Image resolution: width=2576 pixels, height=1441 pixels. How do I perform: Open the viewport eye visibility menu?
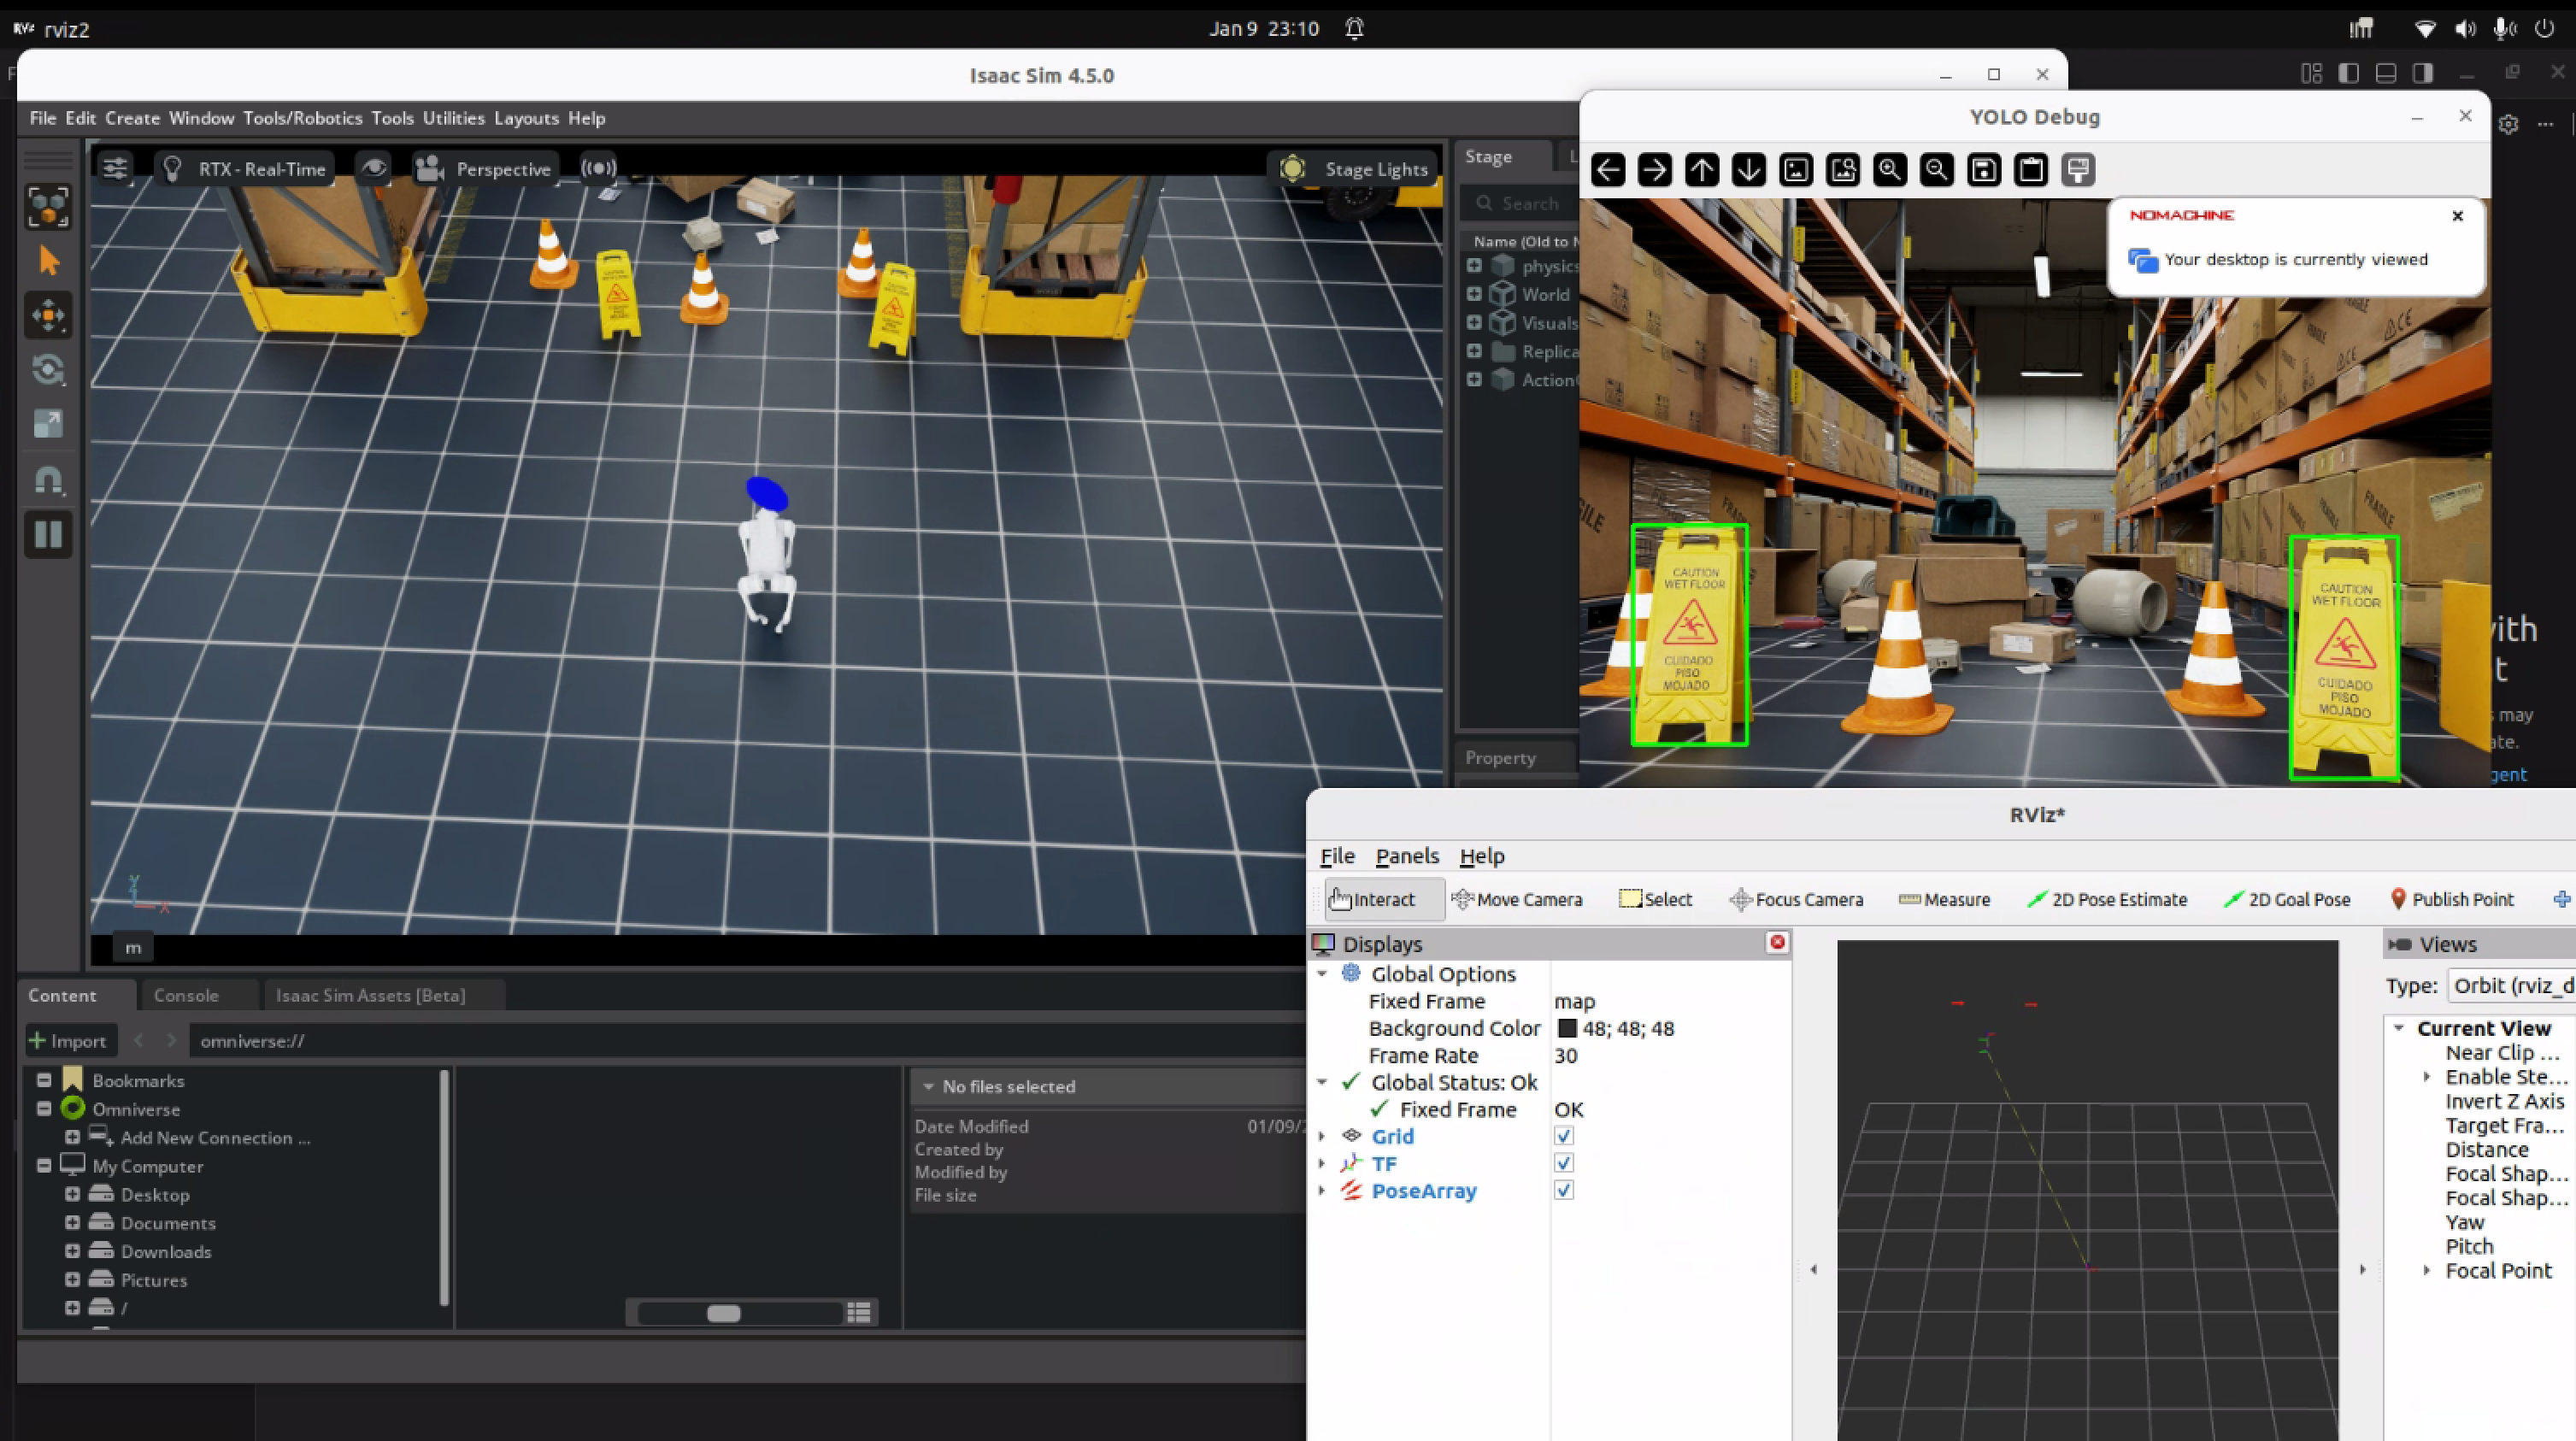374,168
